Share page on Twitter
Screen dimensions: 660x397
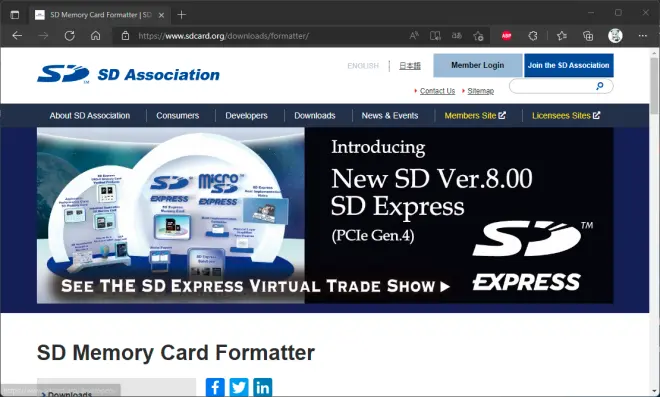[239, 387]
